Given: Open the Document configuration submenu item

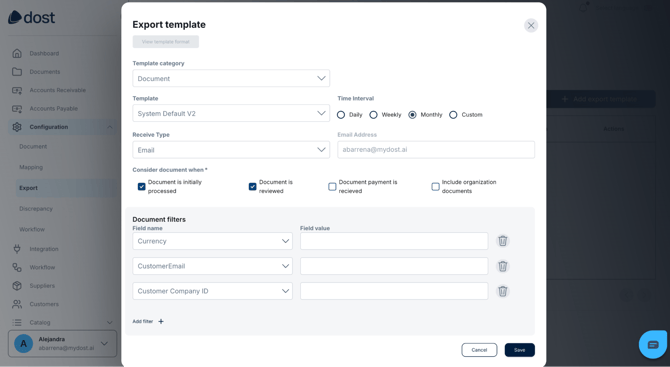Looking at the screenshot, I should [33, 147].
